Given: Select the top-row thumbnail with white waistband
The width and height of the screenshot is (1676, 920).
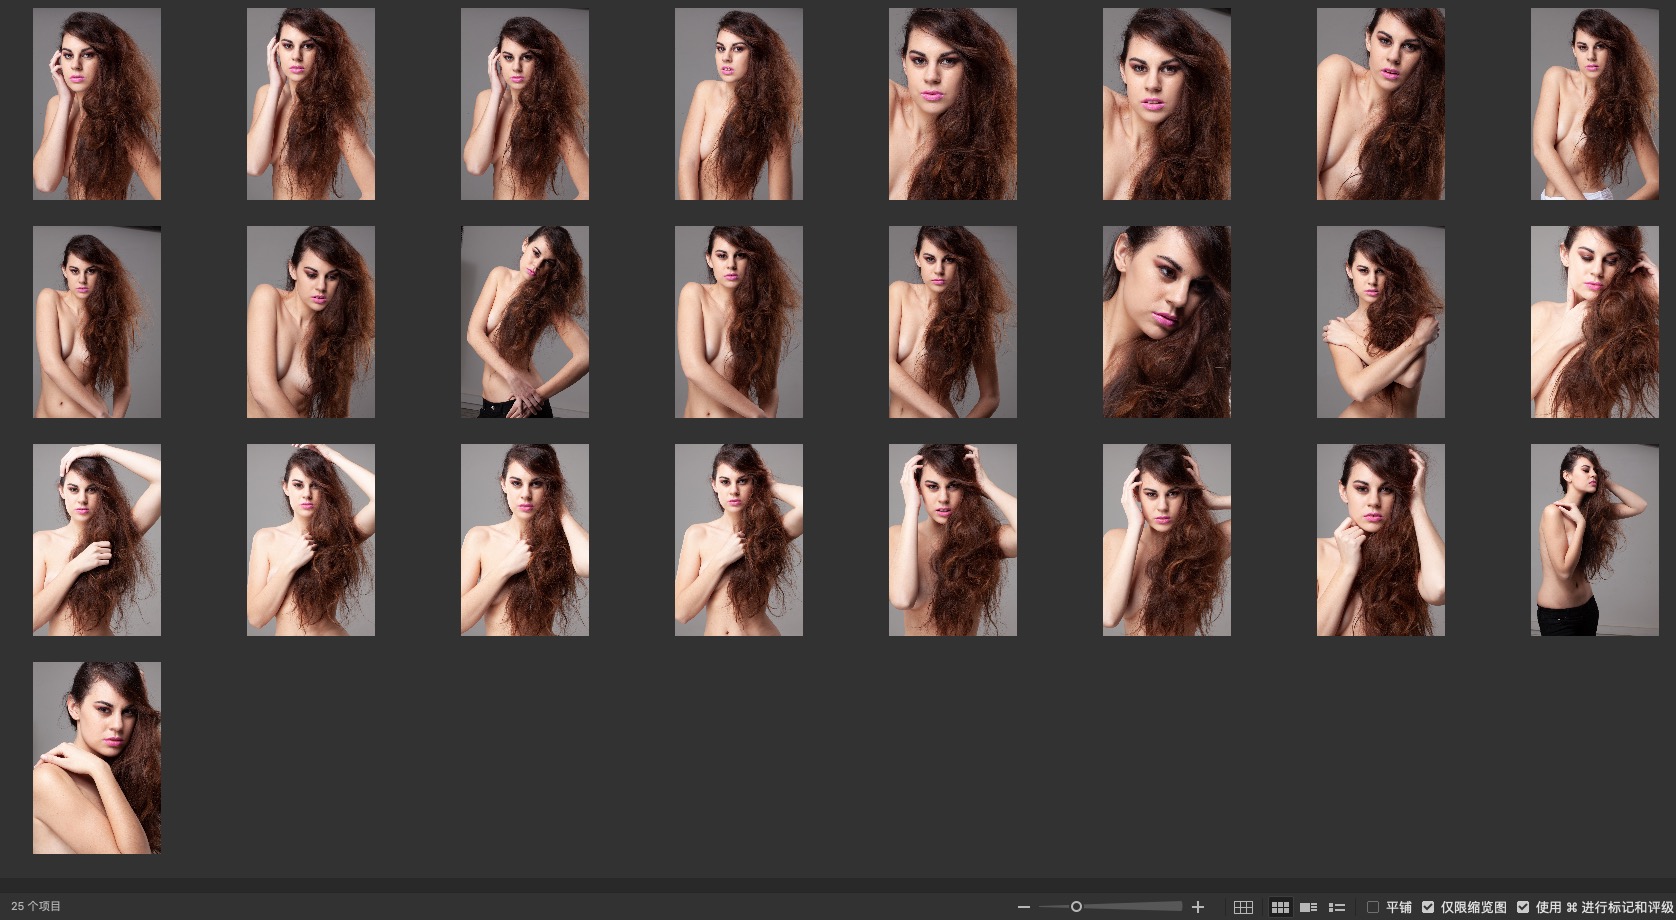Looking at the screenshot, I should (x=1594, y=104).
